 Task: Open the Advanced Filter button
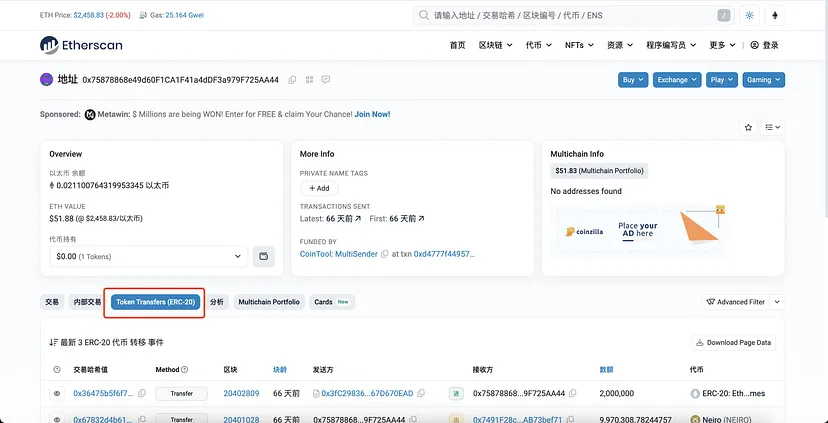[x=736, y=302]
